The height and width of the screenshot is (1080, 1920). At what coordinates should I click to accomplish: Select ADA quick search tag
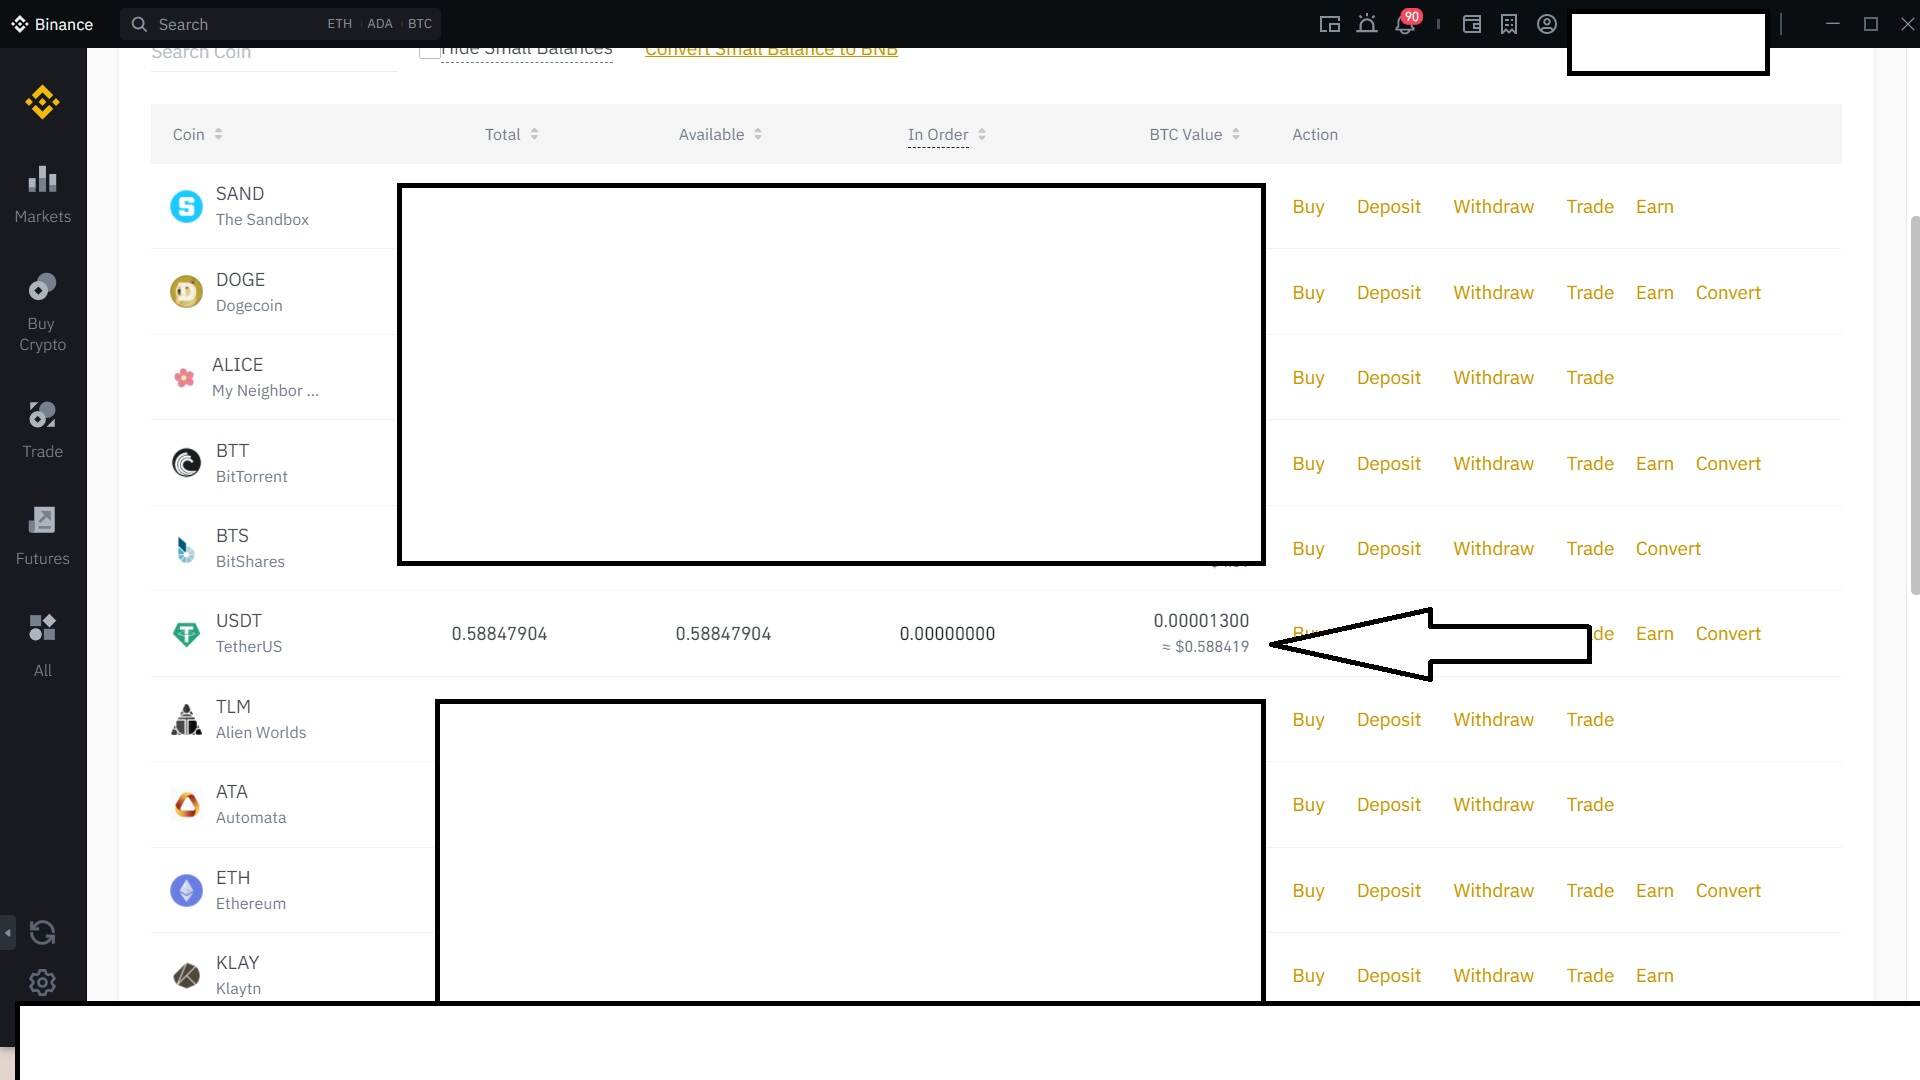pyautogui.click(x=380, y=24)
